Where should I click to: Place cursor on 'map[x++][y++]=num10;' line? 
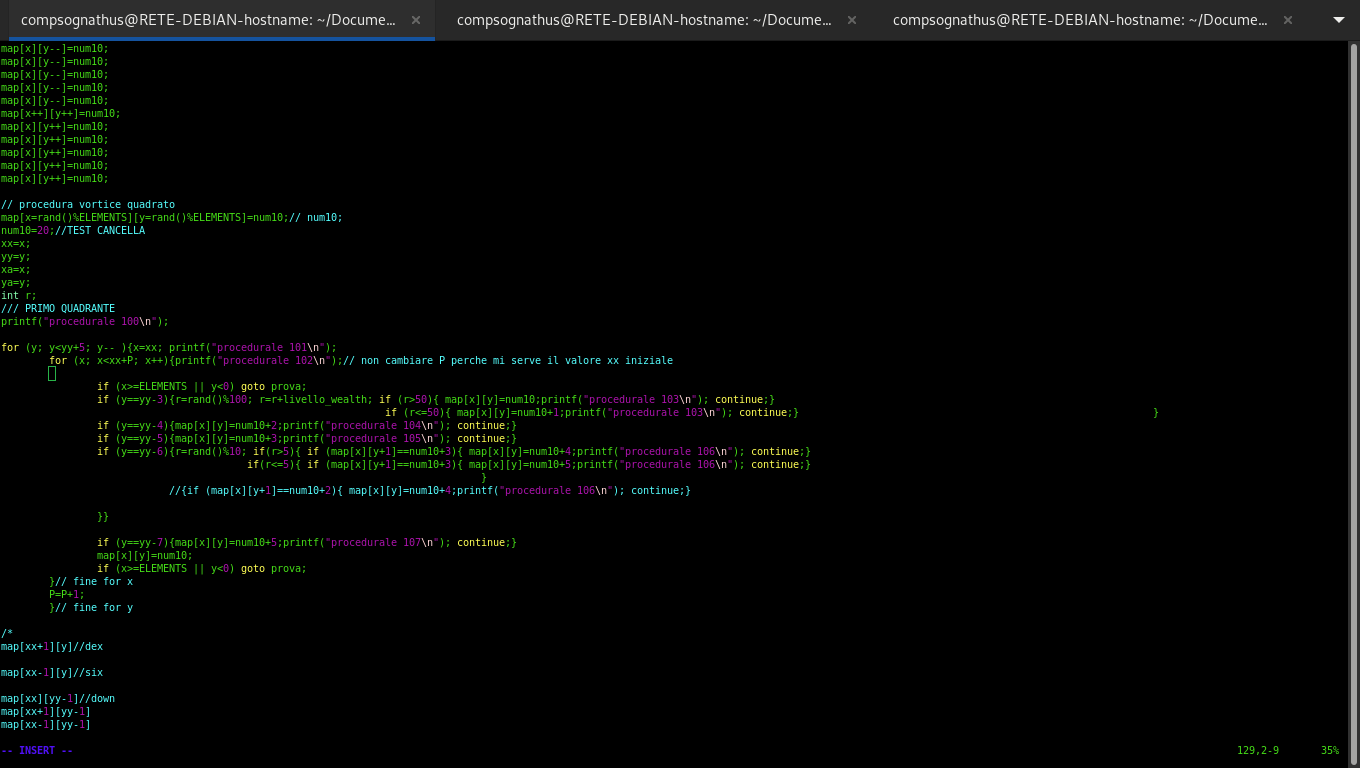[61, 113]
